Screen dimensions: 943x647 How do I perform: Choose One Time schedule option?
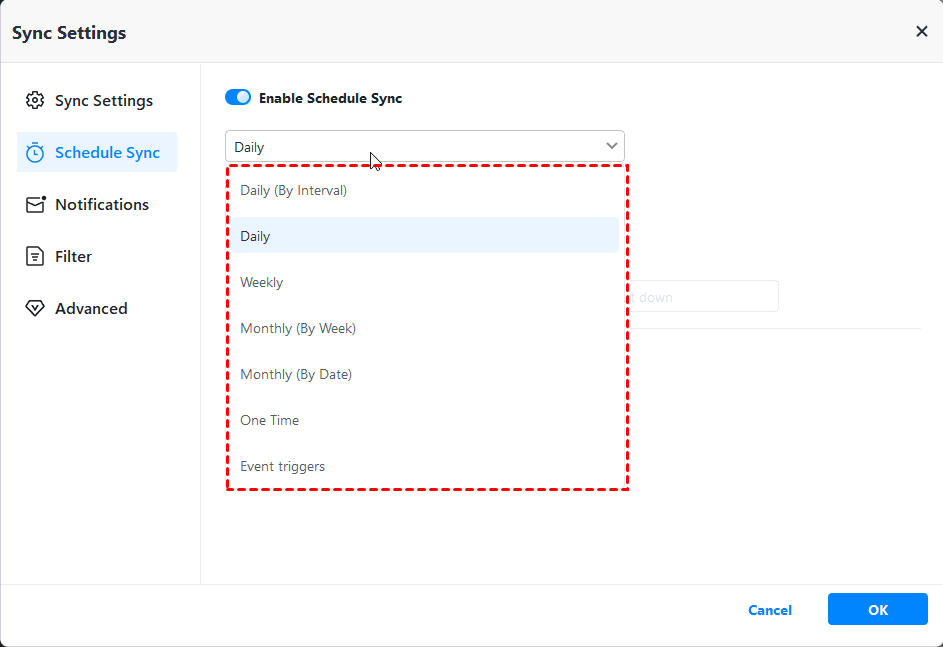270,420
